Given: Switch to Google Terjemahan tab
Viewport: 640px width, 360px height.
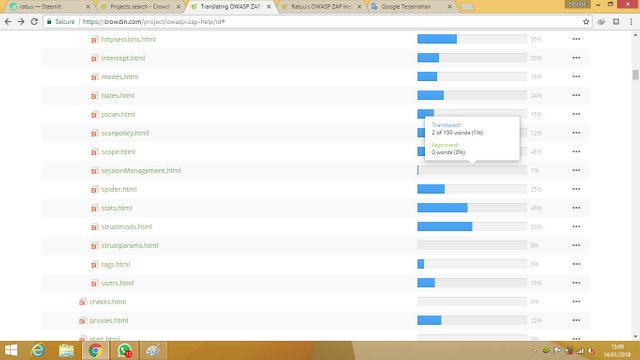Looking at the screenshot, I should [411, 7].
